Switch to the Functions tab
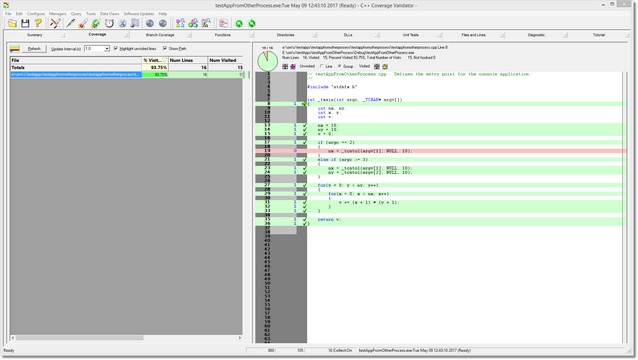 [x=223, y=35]
